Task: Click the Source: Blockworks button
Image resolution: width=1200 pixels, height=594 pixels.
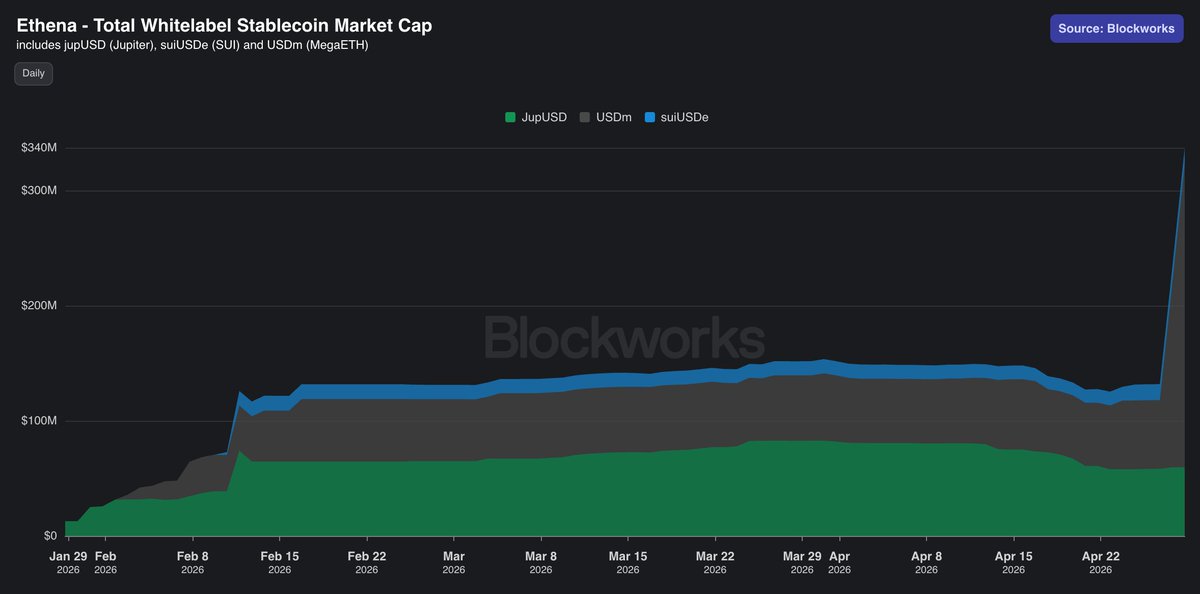Action: 1116,28
